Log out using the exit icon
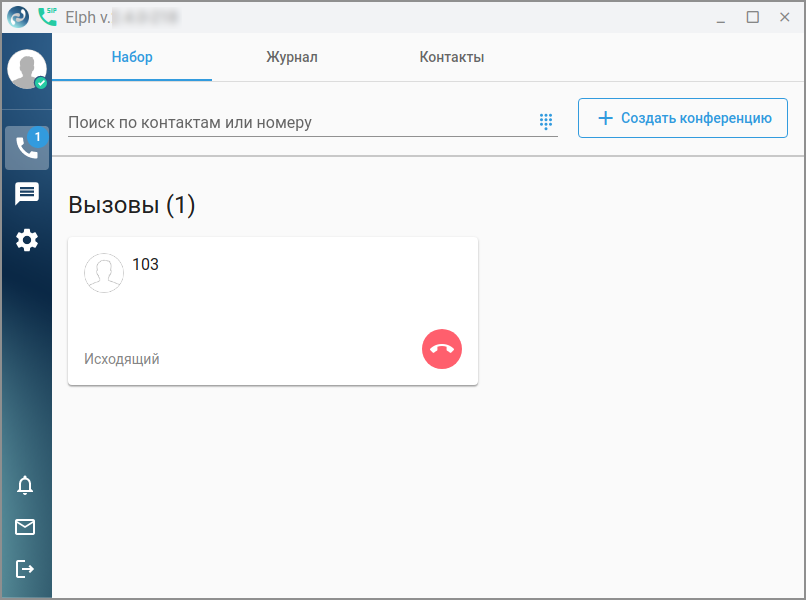Image resolution: width=806 pixels, height=600 pixels. (26, 569)
